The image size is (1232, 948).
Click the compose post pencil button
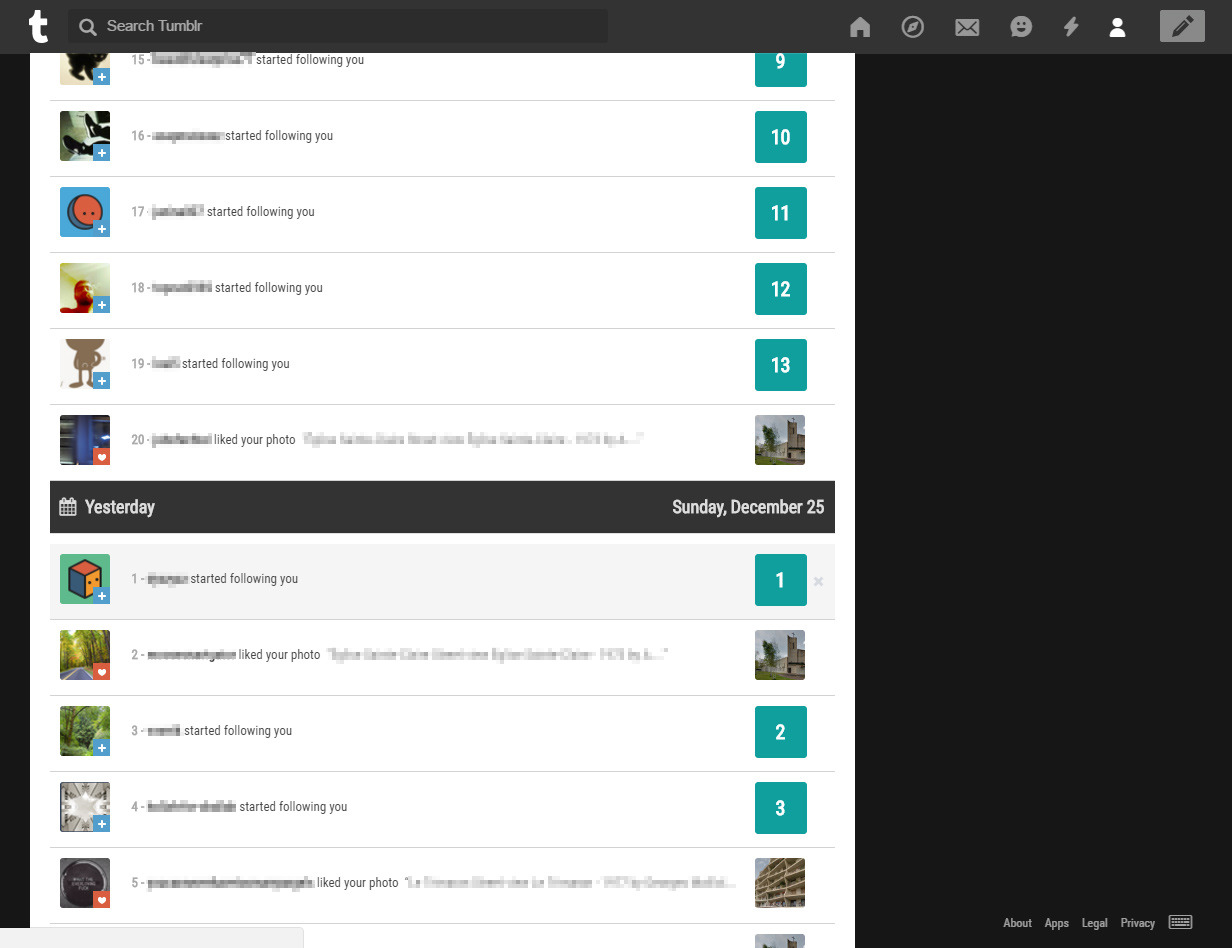coord(1182,26)
